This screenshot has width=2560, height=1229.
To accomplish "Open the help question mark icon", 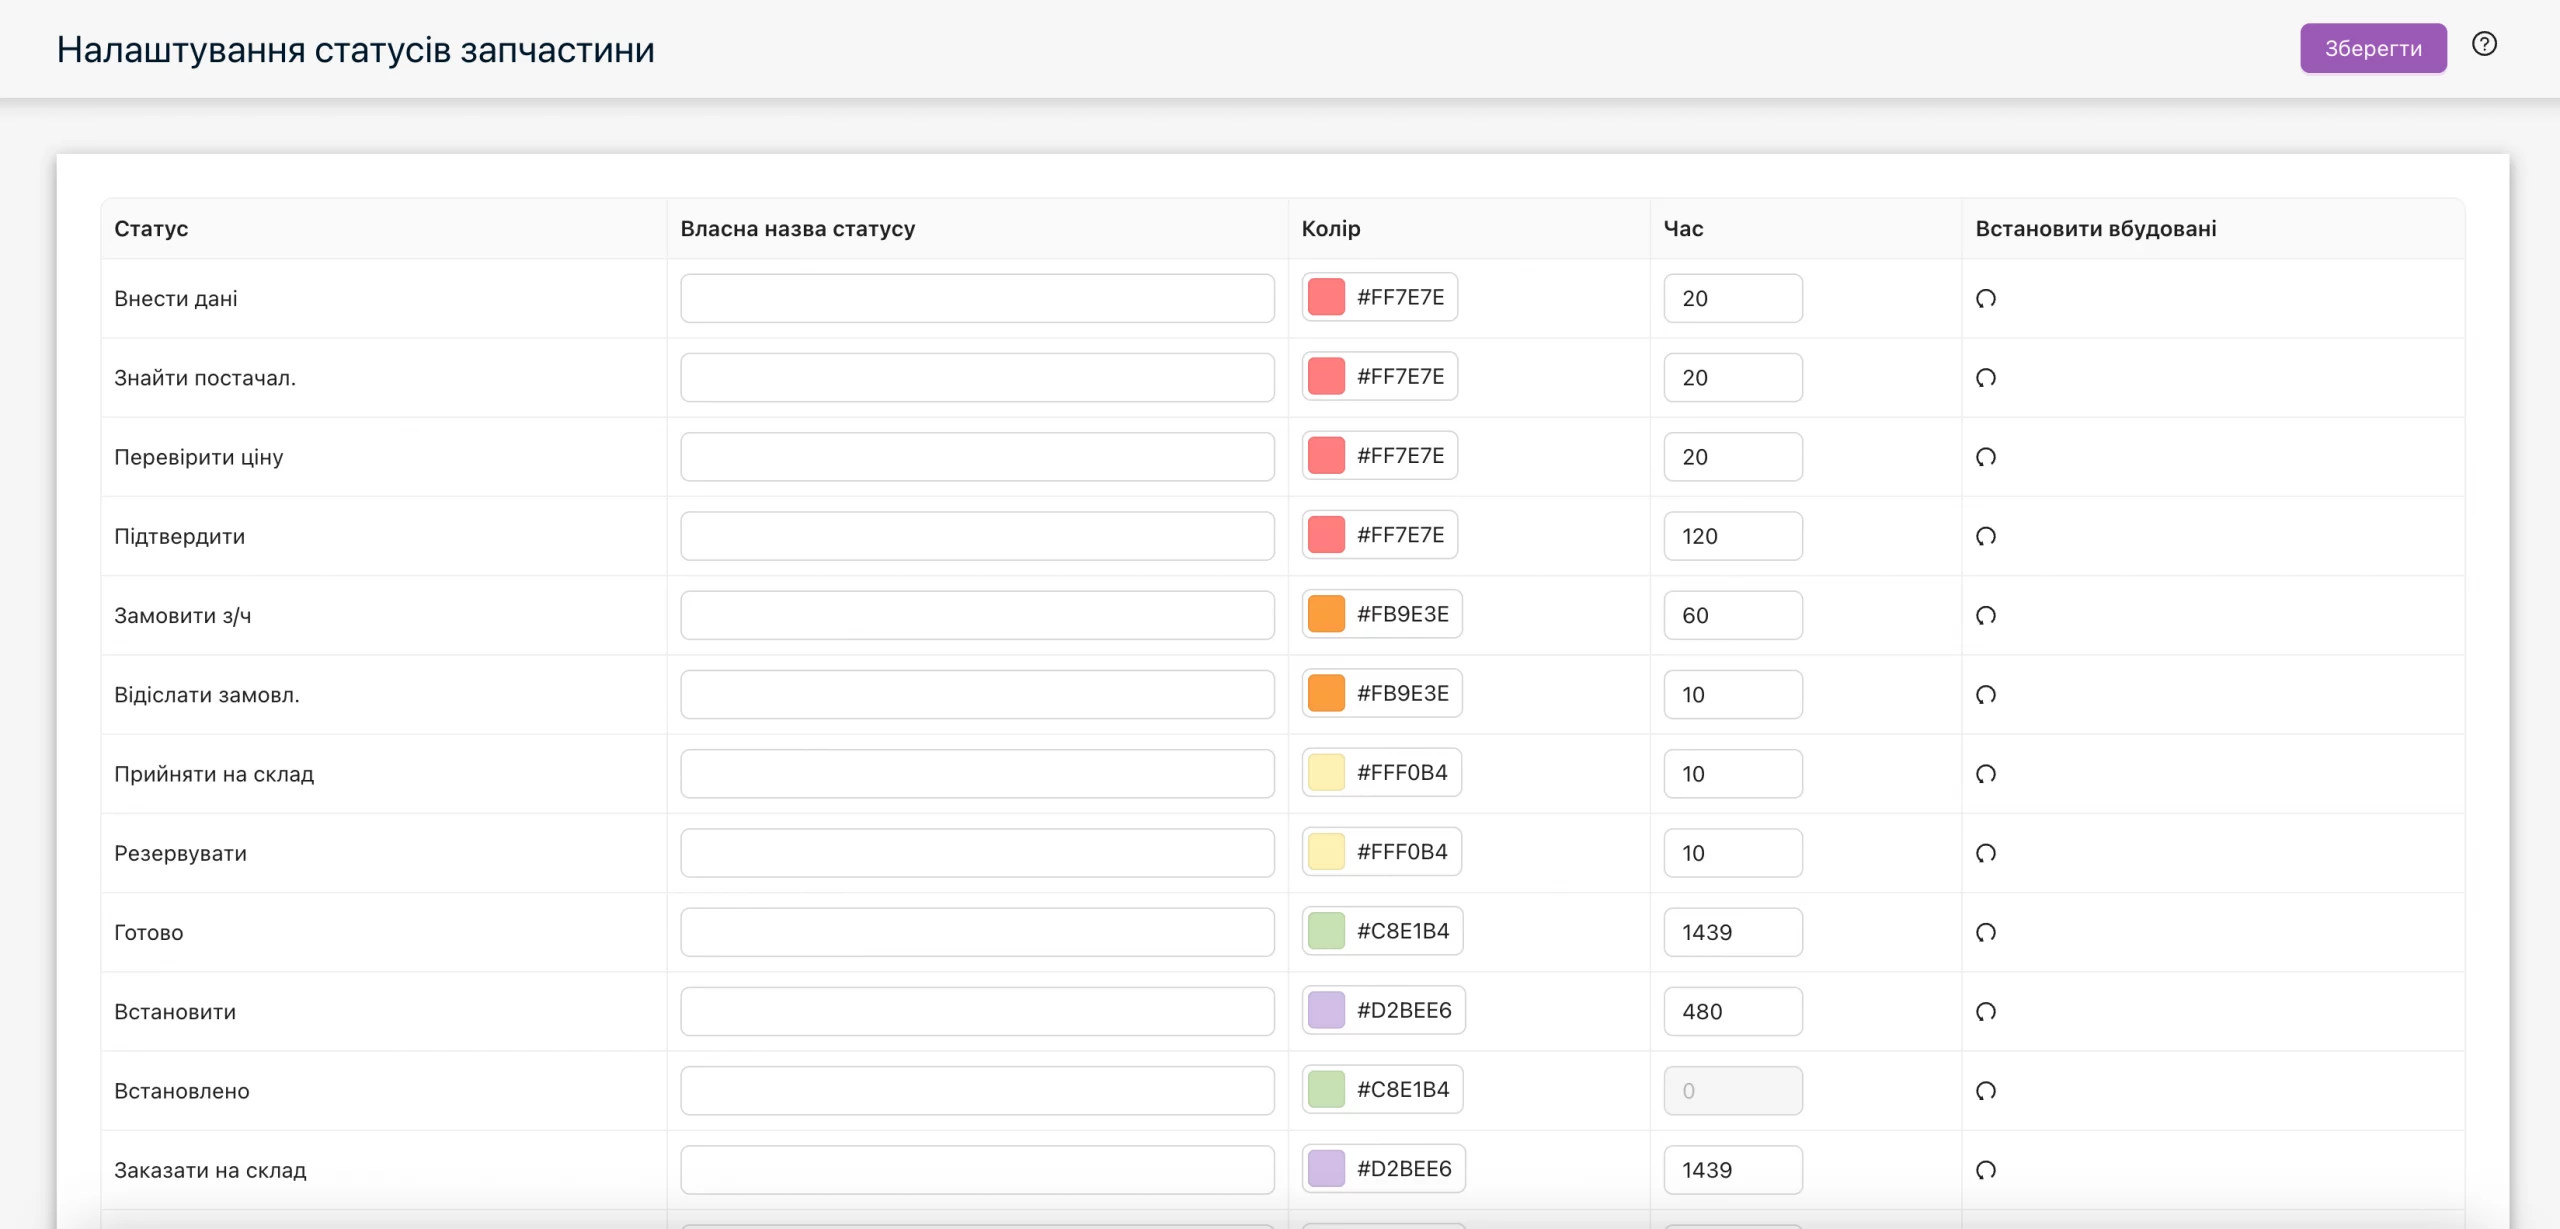I will (2484, 44).
